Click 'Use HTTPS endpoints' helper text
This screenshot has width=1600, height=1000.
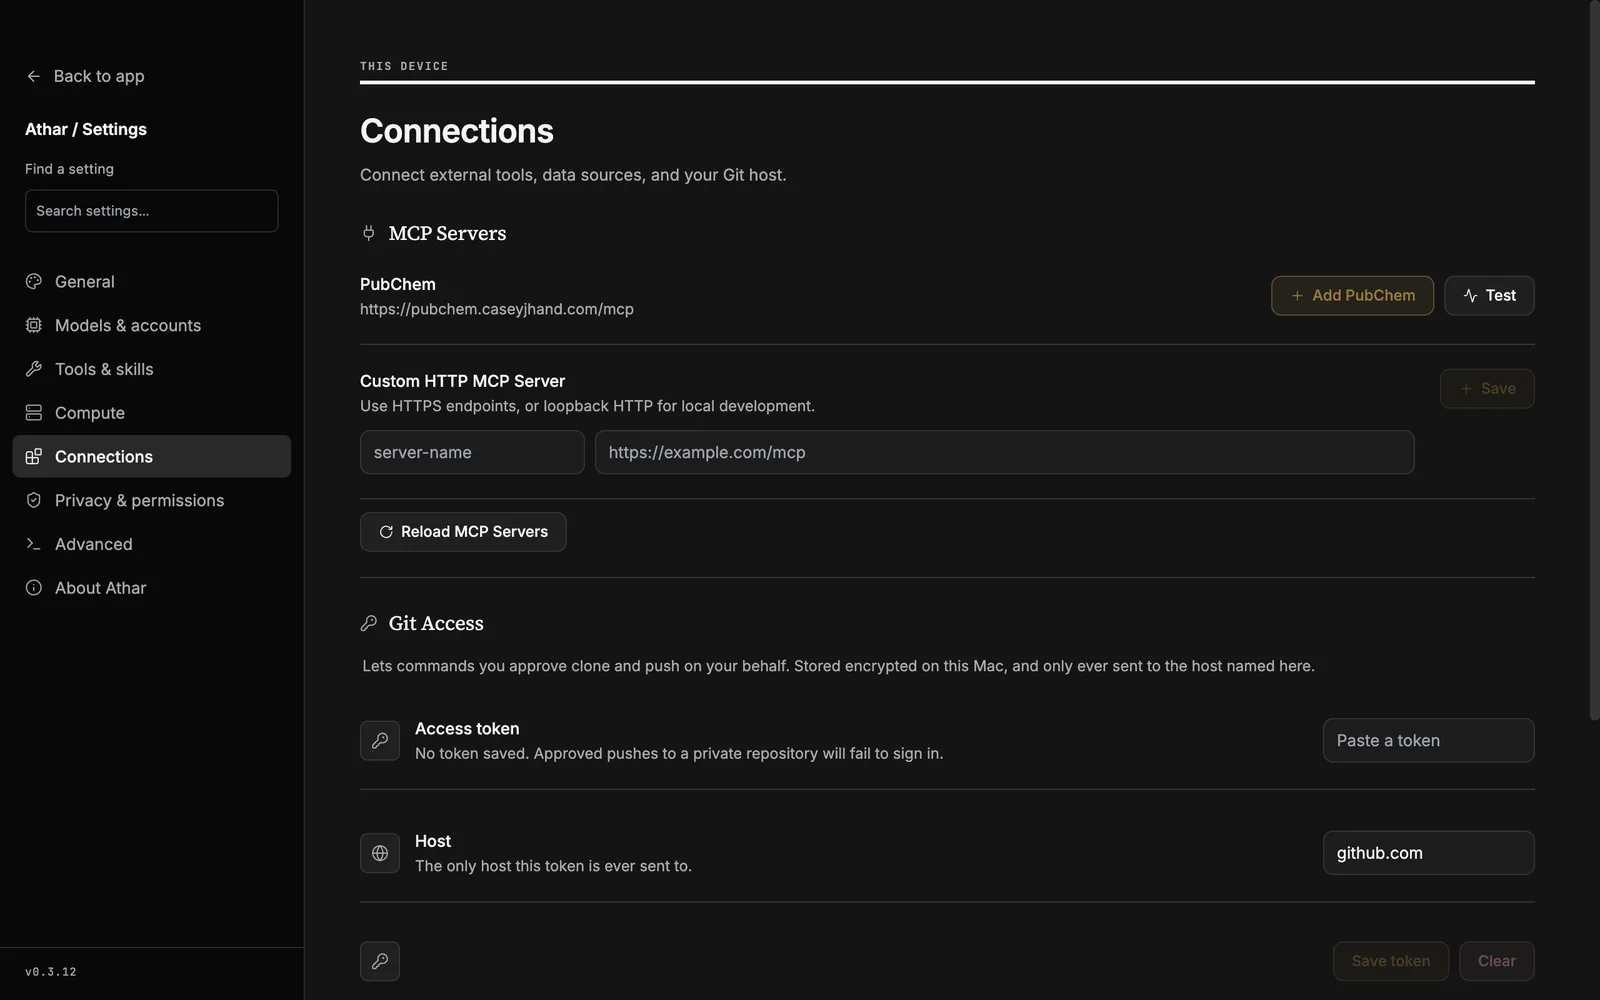pyautogui.click(x=587, y=406)
